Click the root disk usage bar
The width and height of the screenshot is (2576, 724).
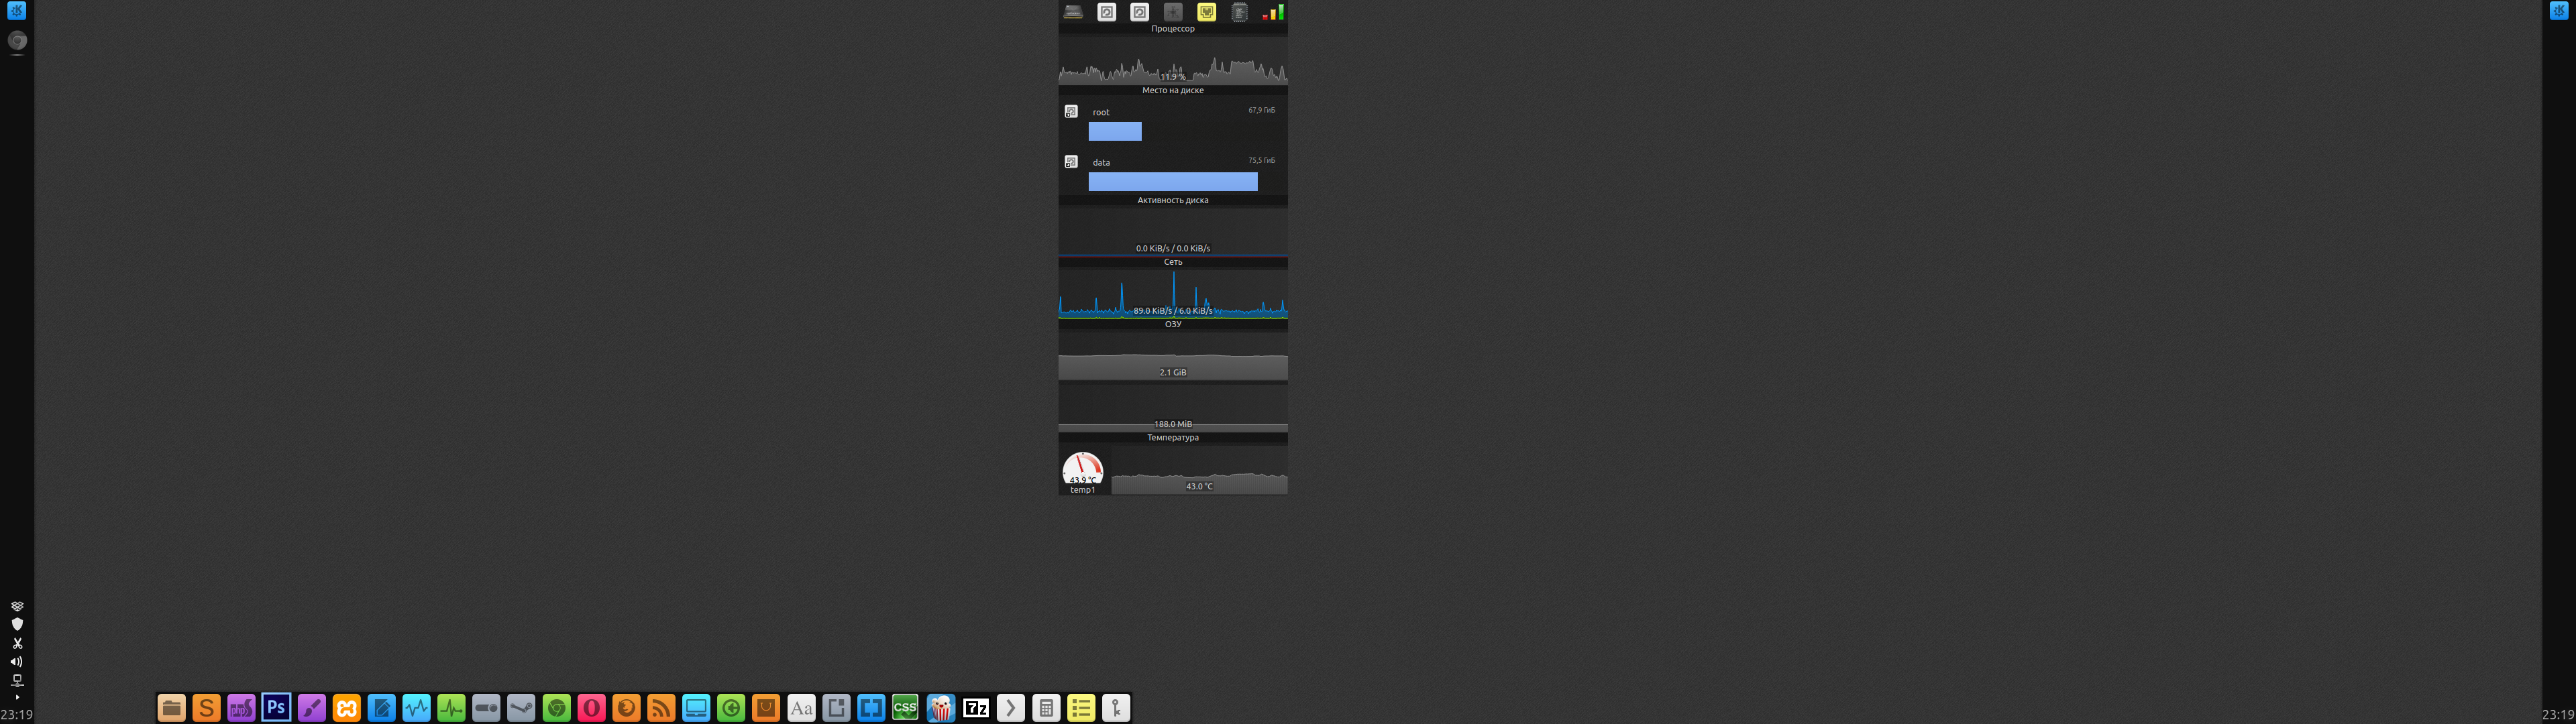1115,131
